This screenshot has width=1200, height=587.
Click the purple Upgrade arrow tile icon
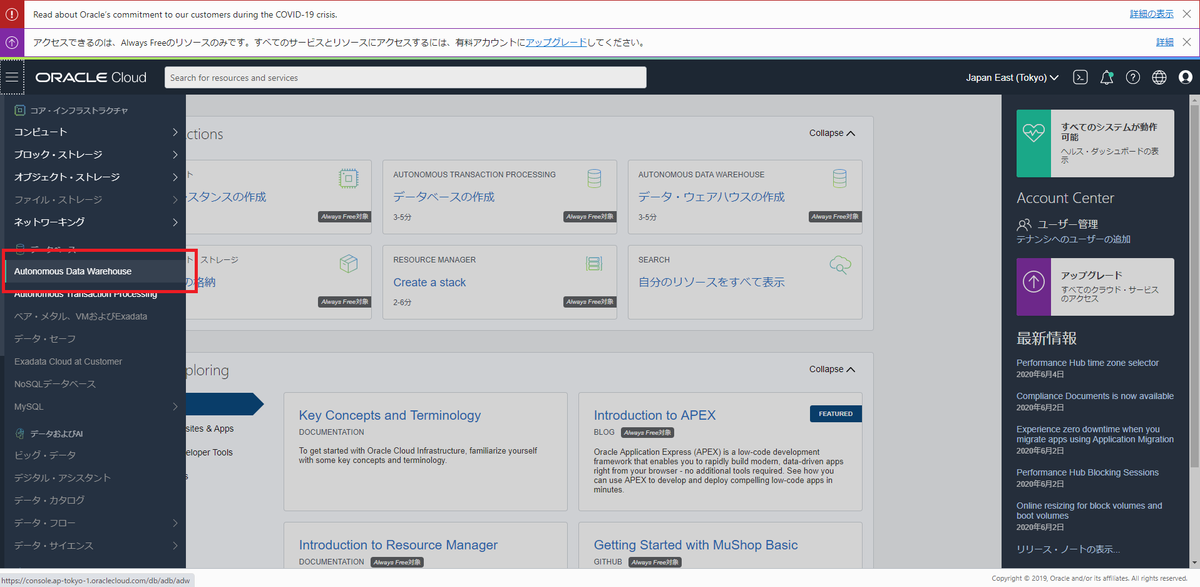[x=1035, y=282]
